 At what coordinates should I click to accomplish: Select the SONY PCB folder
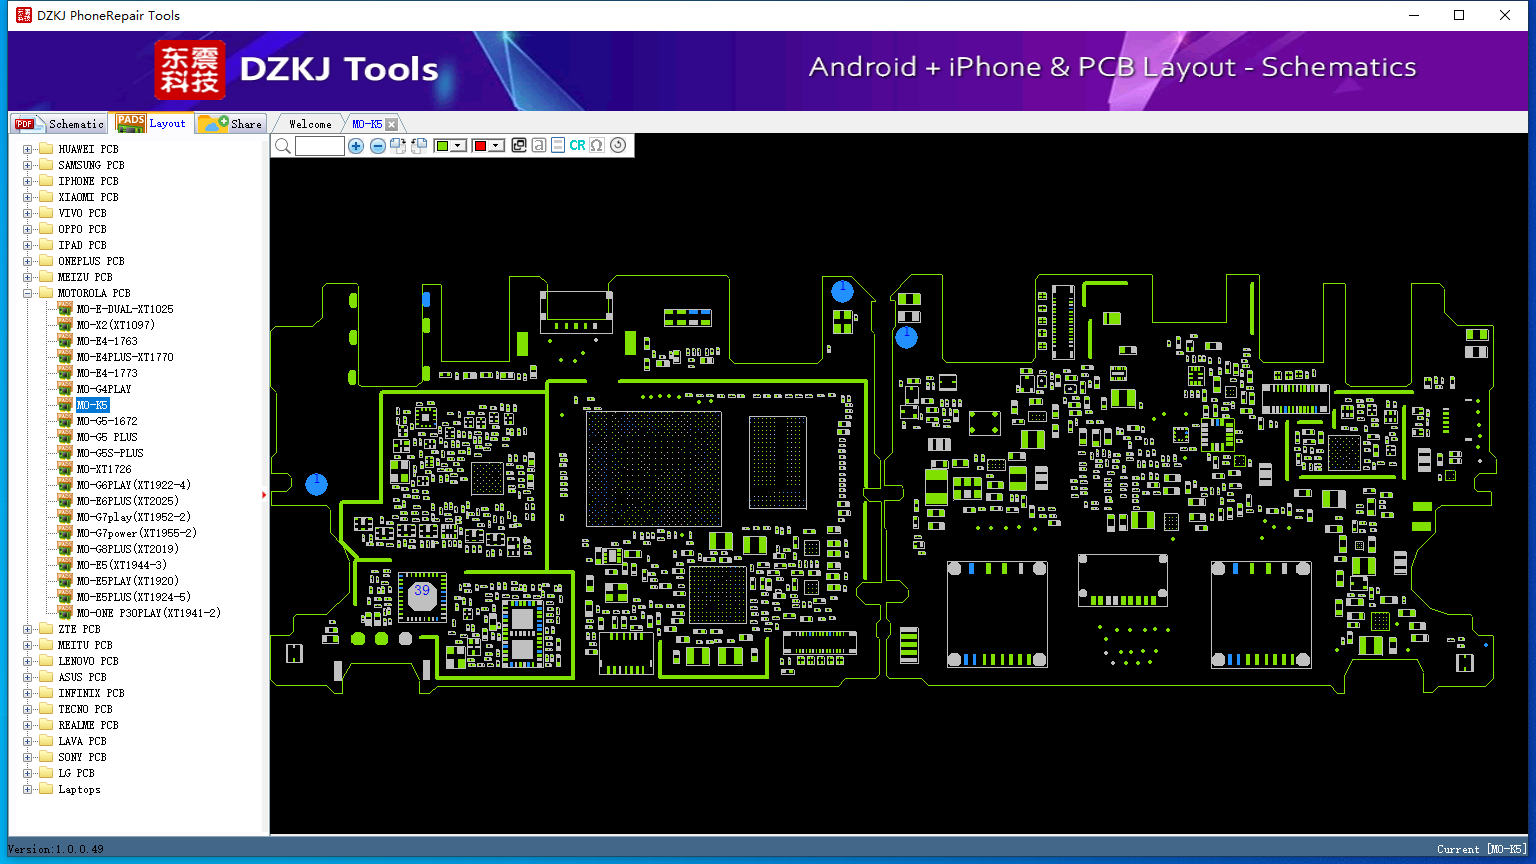(82, 757)
